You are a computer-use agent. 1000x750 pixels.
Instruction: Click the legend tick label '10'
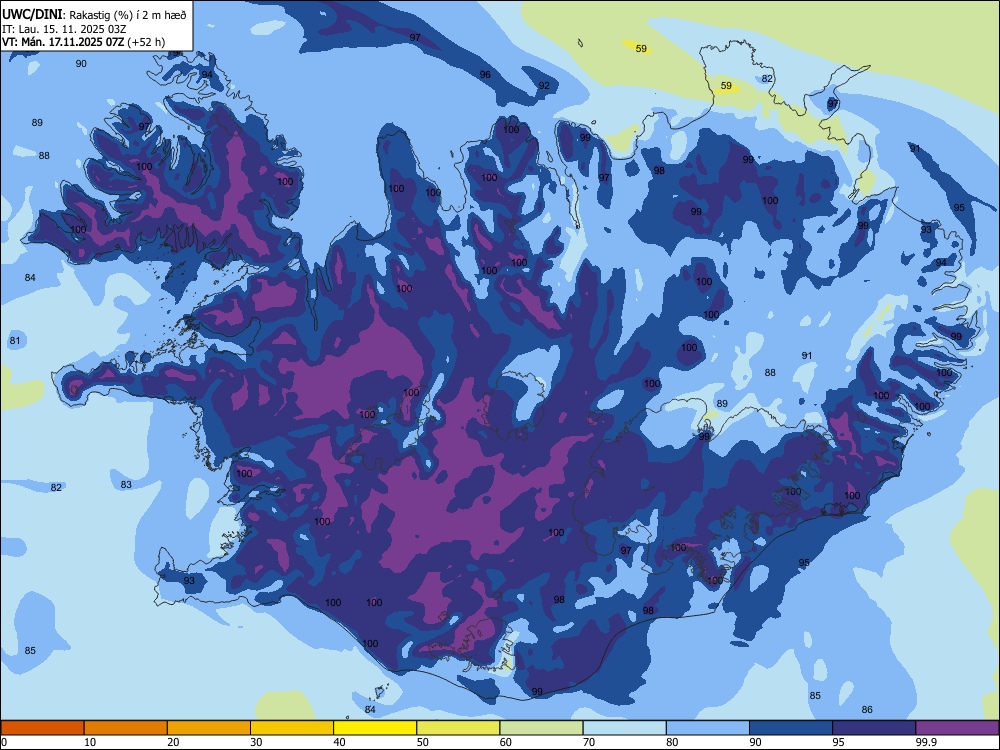pos(90,742)
